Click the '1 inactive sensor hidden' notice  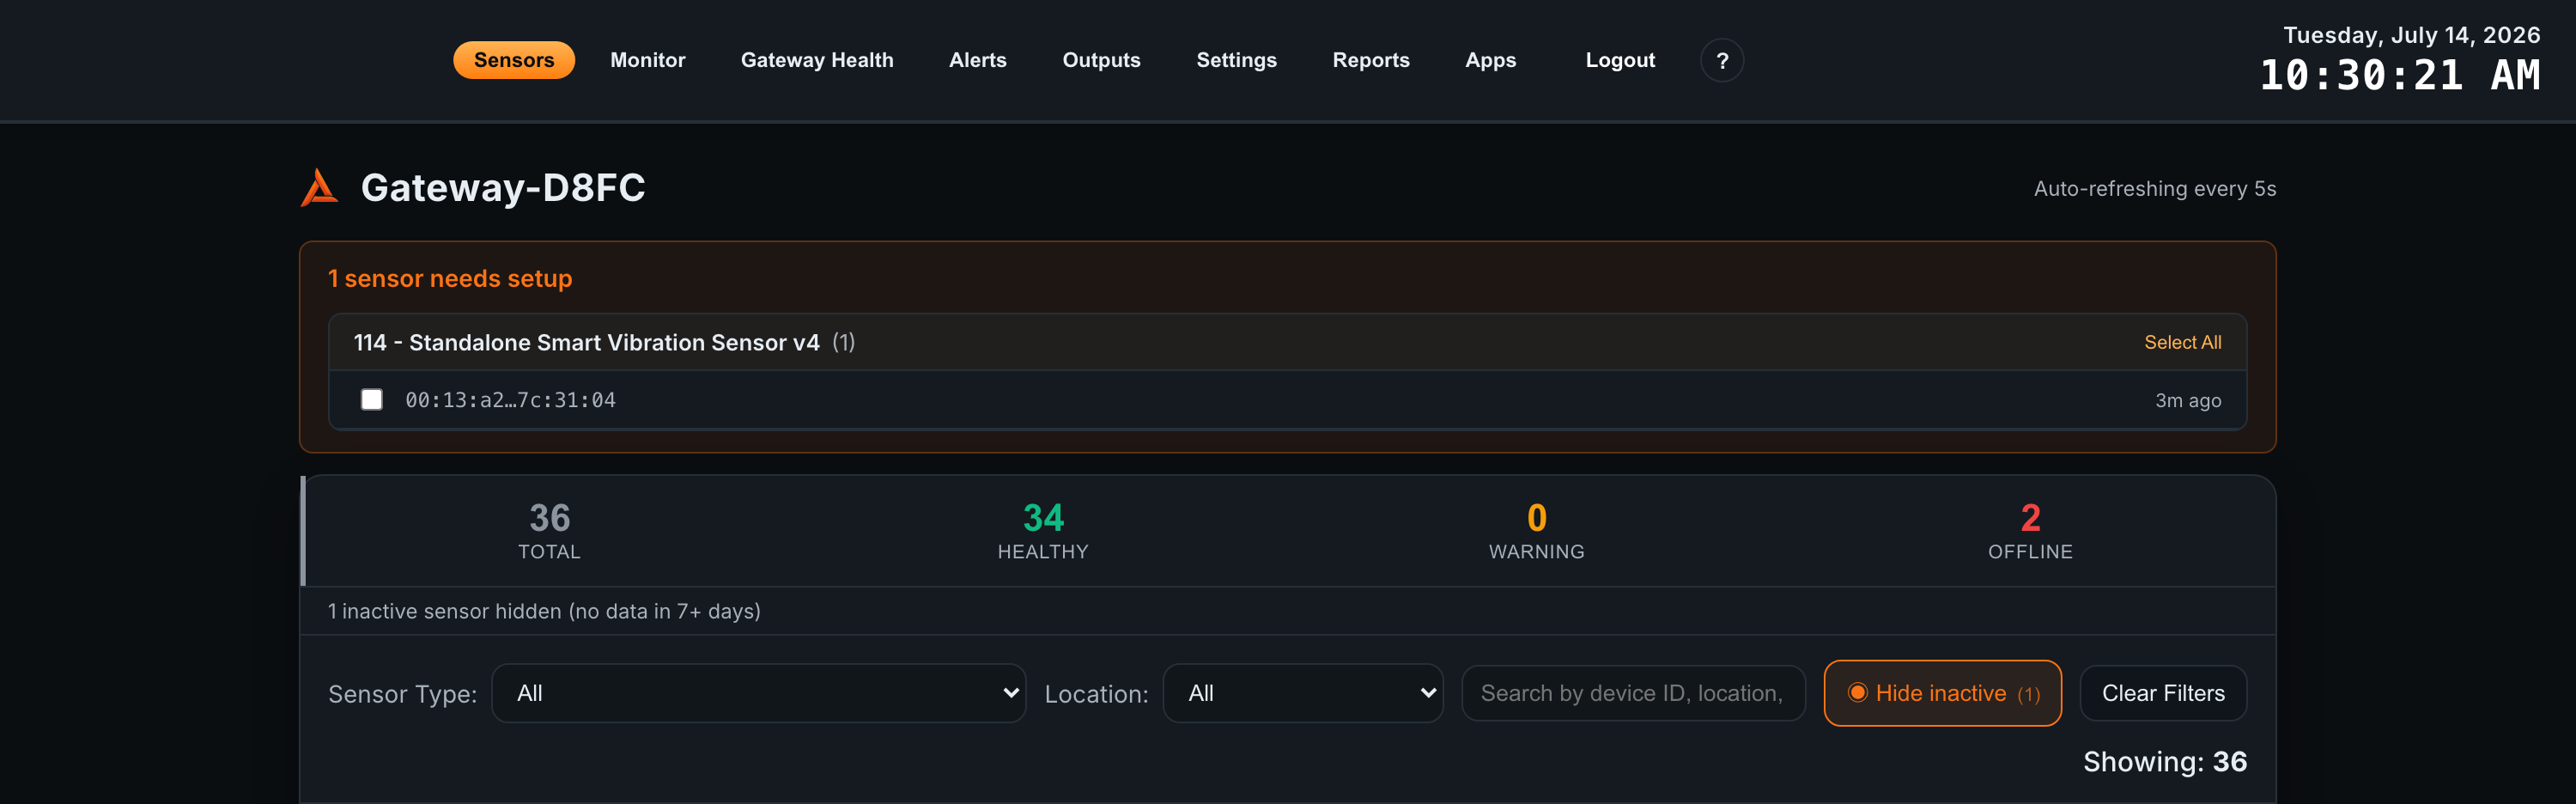544,611
